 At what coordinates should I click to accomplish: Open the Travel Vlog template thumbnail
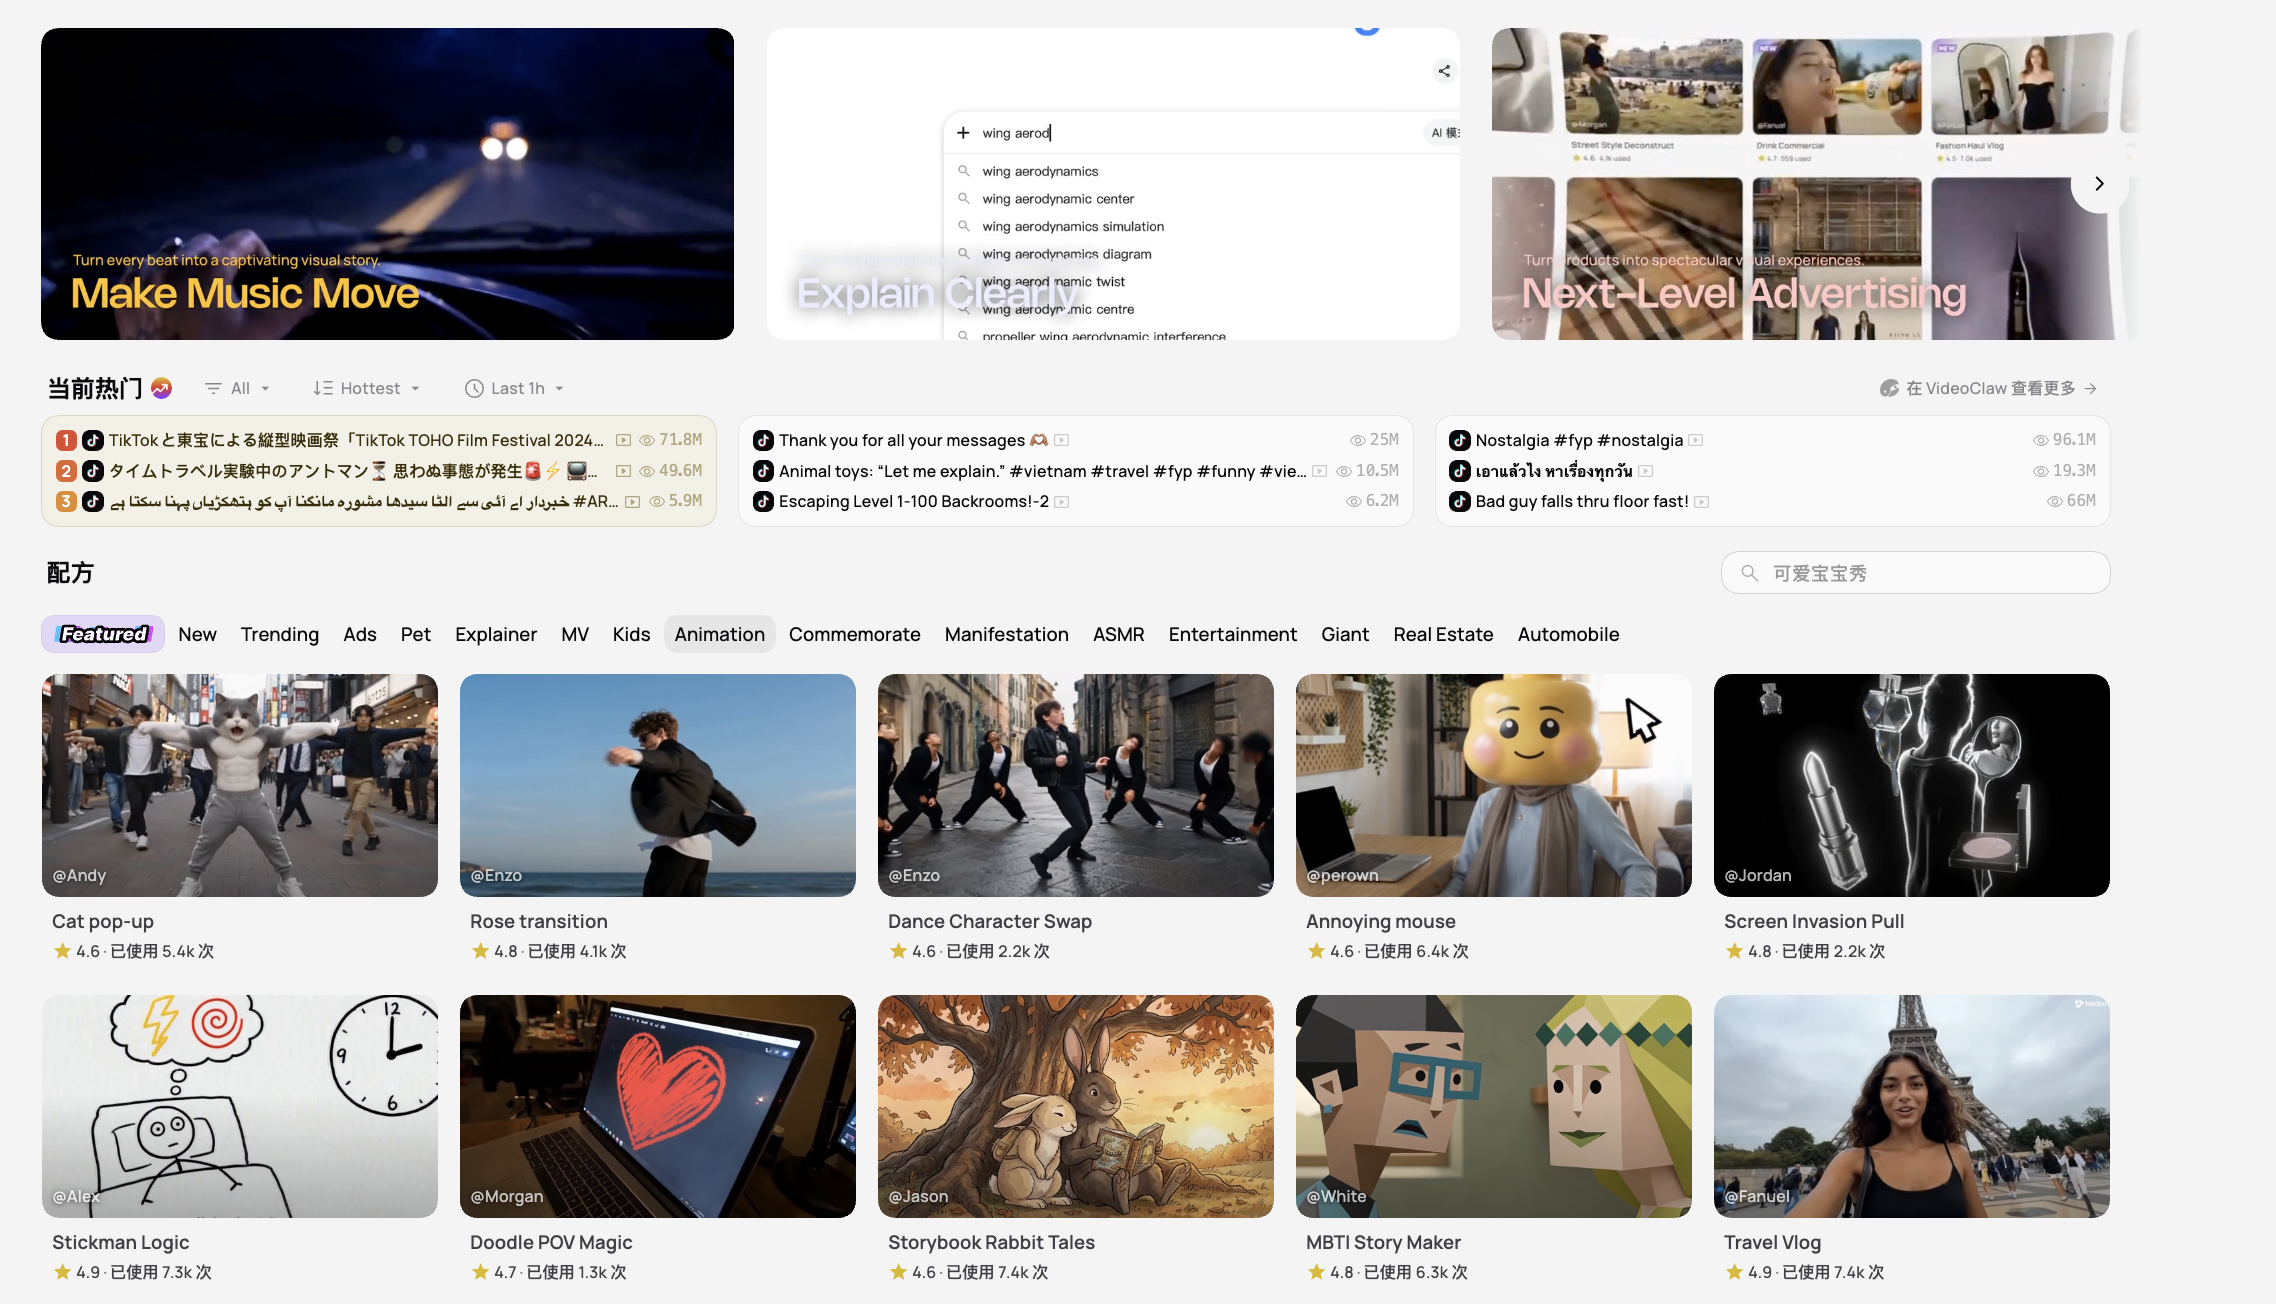[x=1912, y=1106]
